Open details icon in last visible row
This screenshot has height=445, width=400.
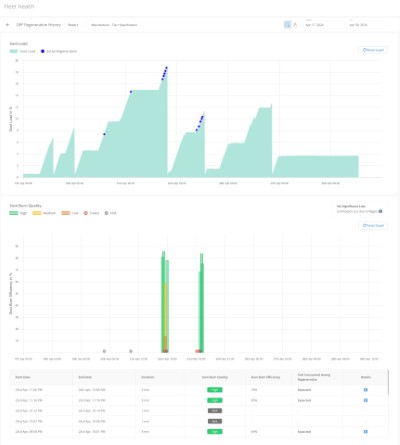(365, 431)
